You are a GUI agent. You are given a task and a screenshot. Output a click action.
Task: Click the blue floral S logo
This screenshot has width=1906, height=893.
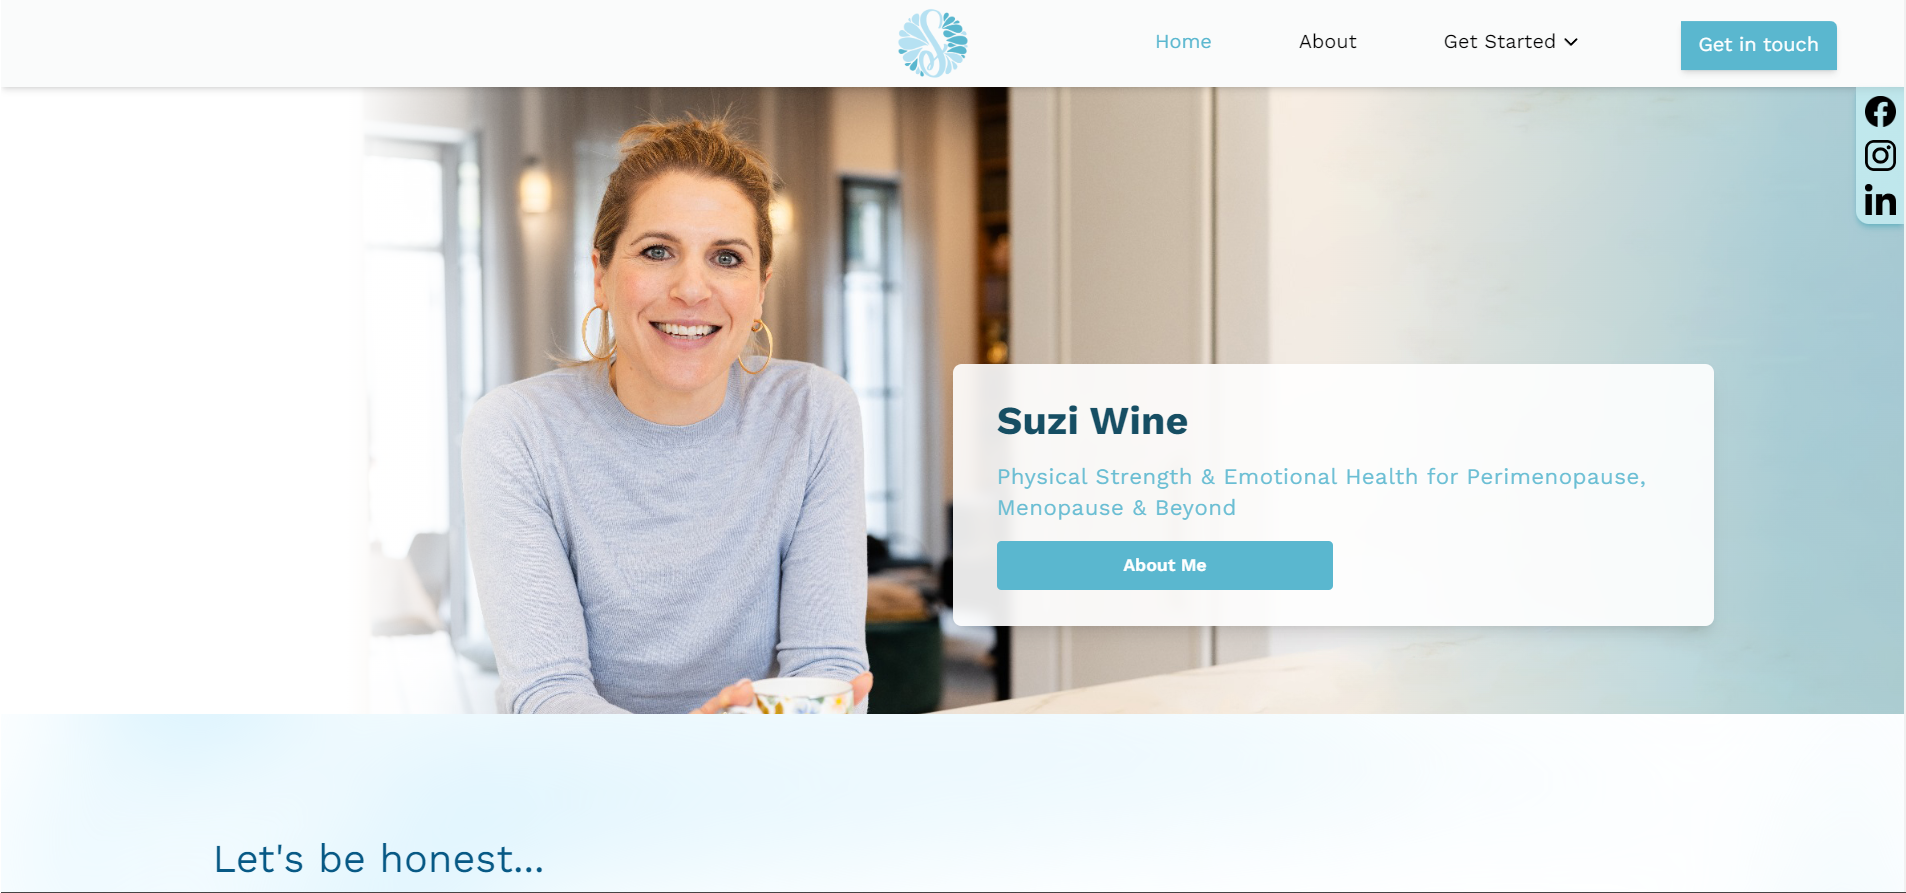[932, 43]
